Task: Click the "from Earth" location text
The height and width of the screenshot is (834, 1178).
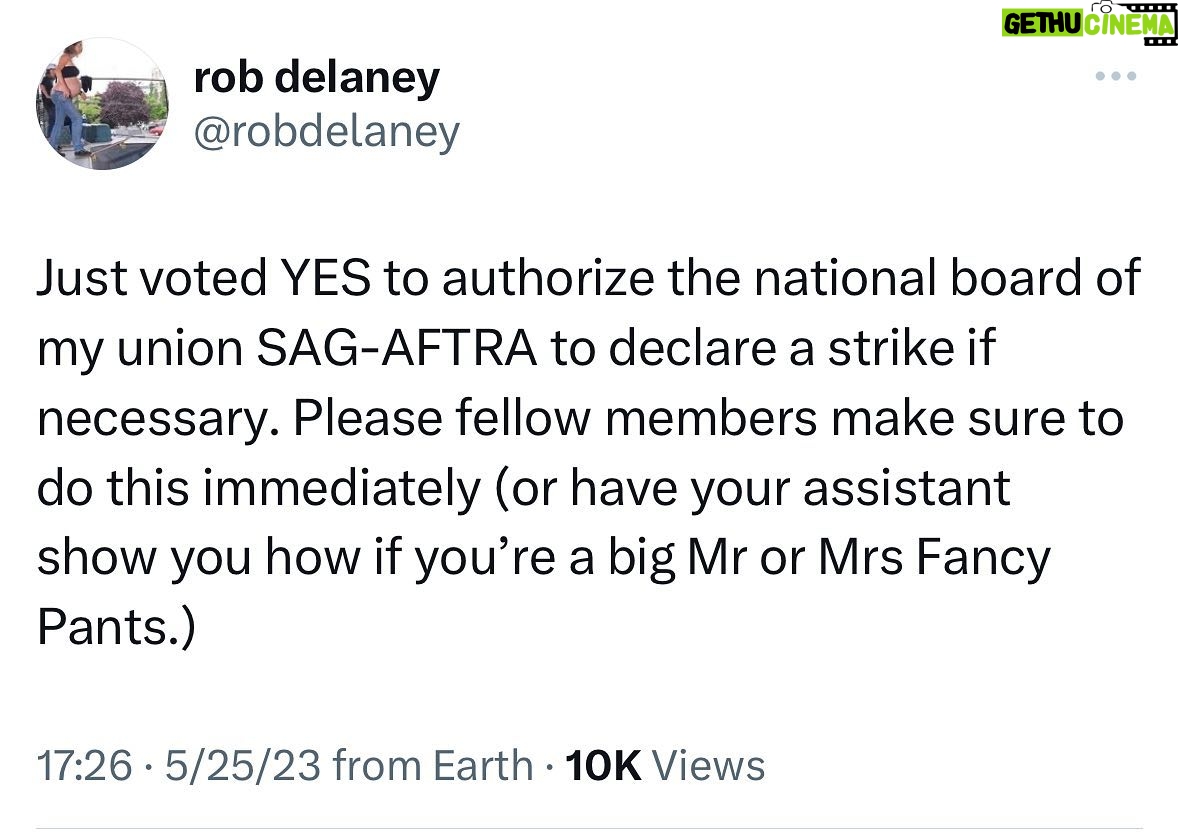Action: coord(433,766)
